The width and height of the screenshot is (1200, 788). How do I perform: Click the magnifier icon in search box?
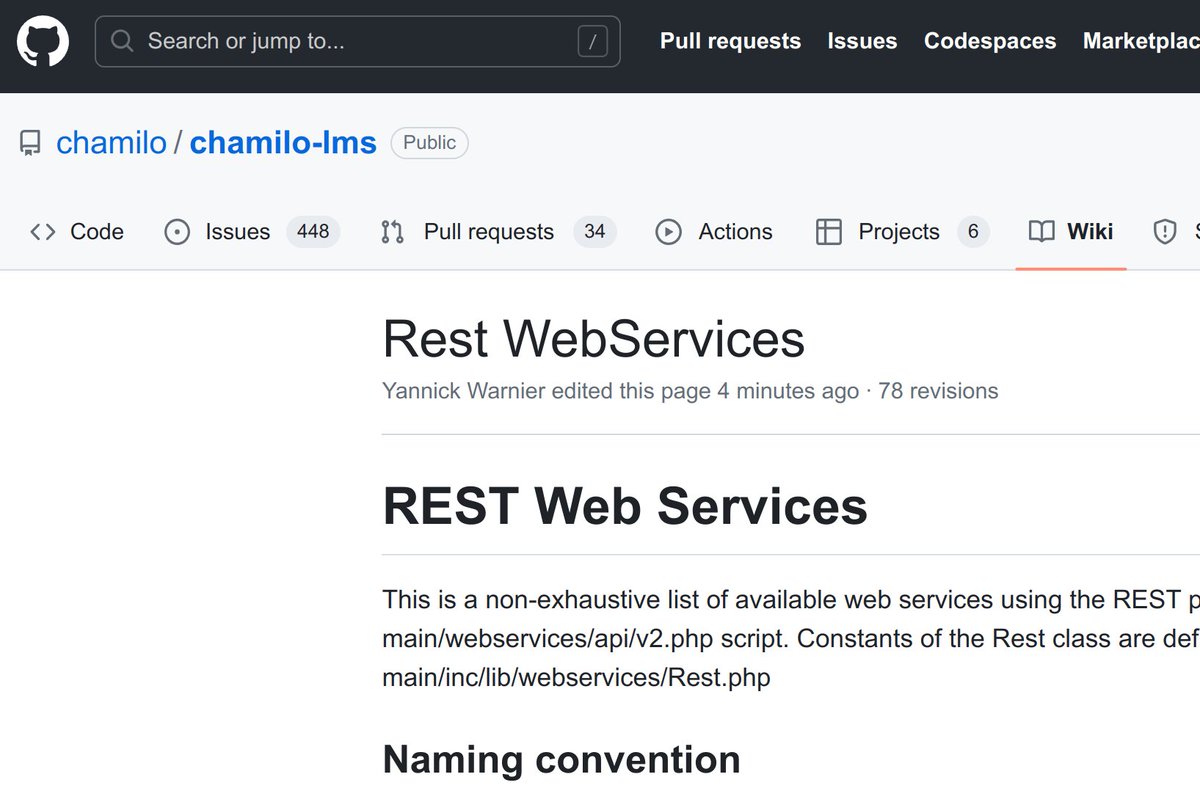[122, 41]
